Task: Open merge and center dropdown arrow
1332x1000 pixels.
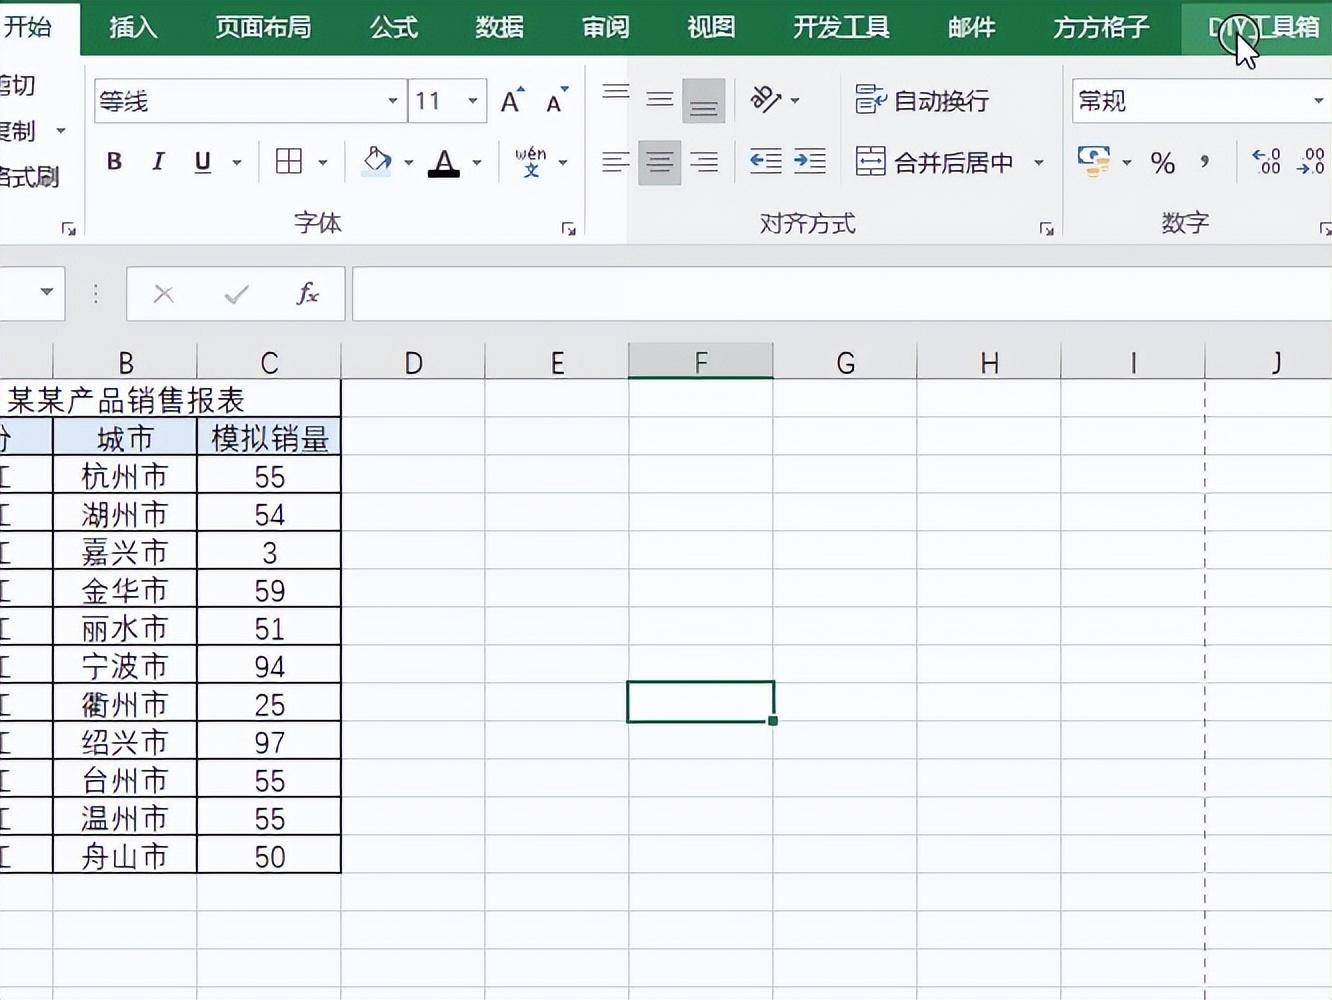Action: point(1039,162)
